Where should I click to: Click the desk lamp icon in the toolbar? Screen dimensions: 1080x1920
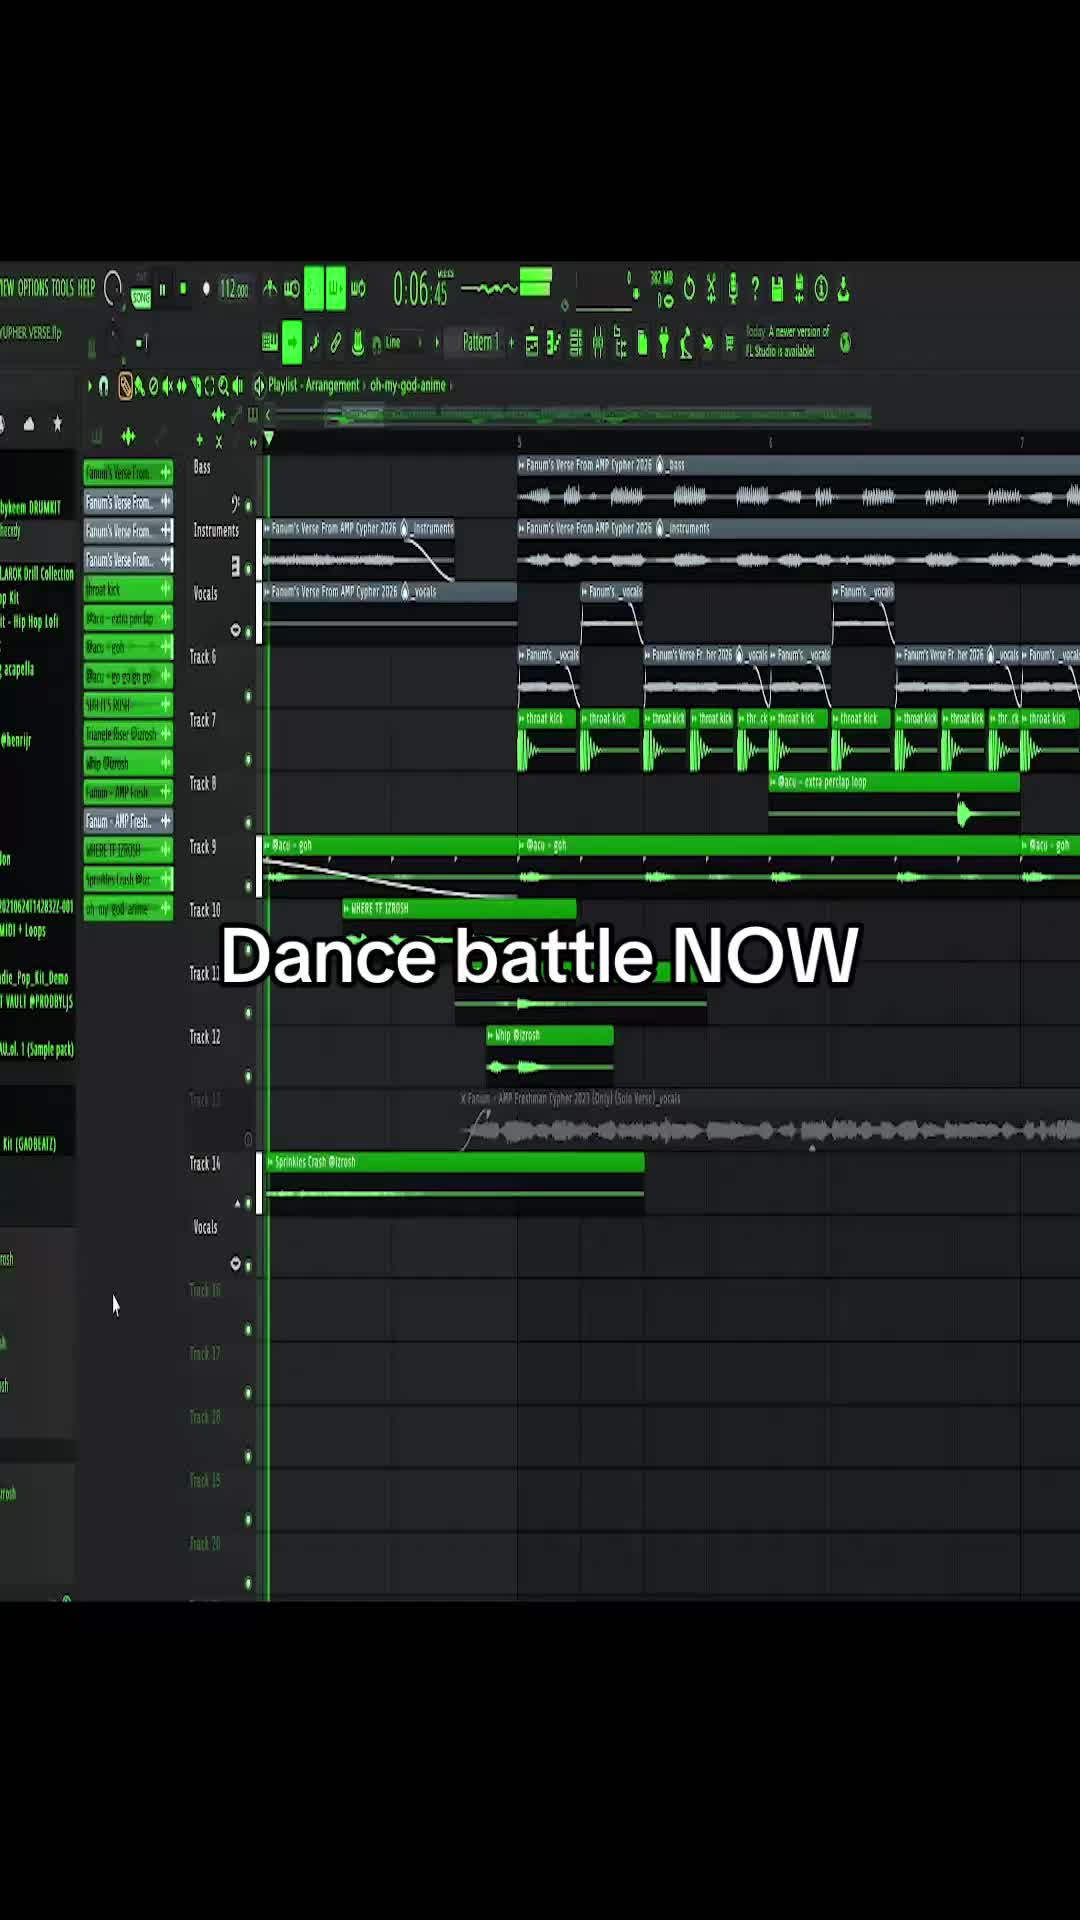click(686, 344)
